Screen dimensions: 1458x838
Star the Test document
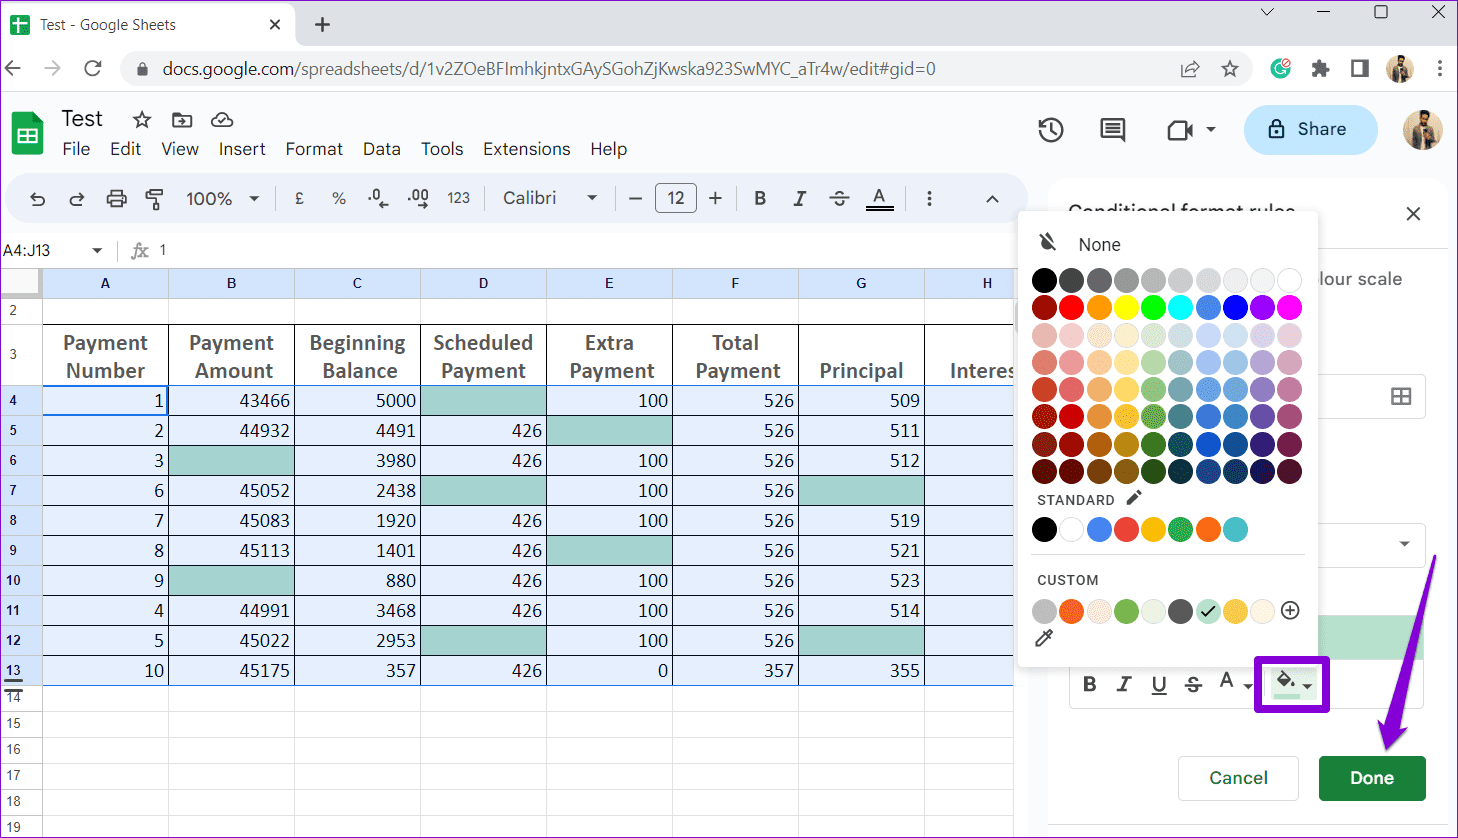[x=142, y=120]
